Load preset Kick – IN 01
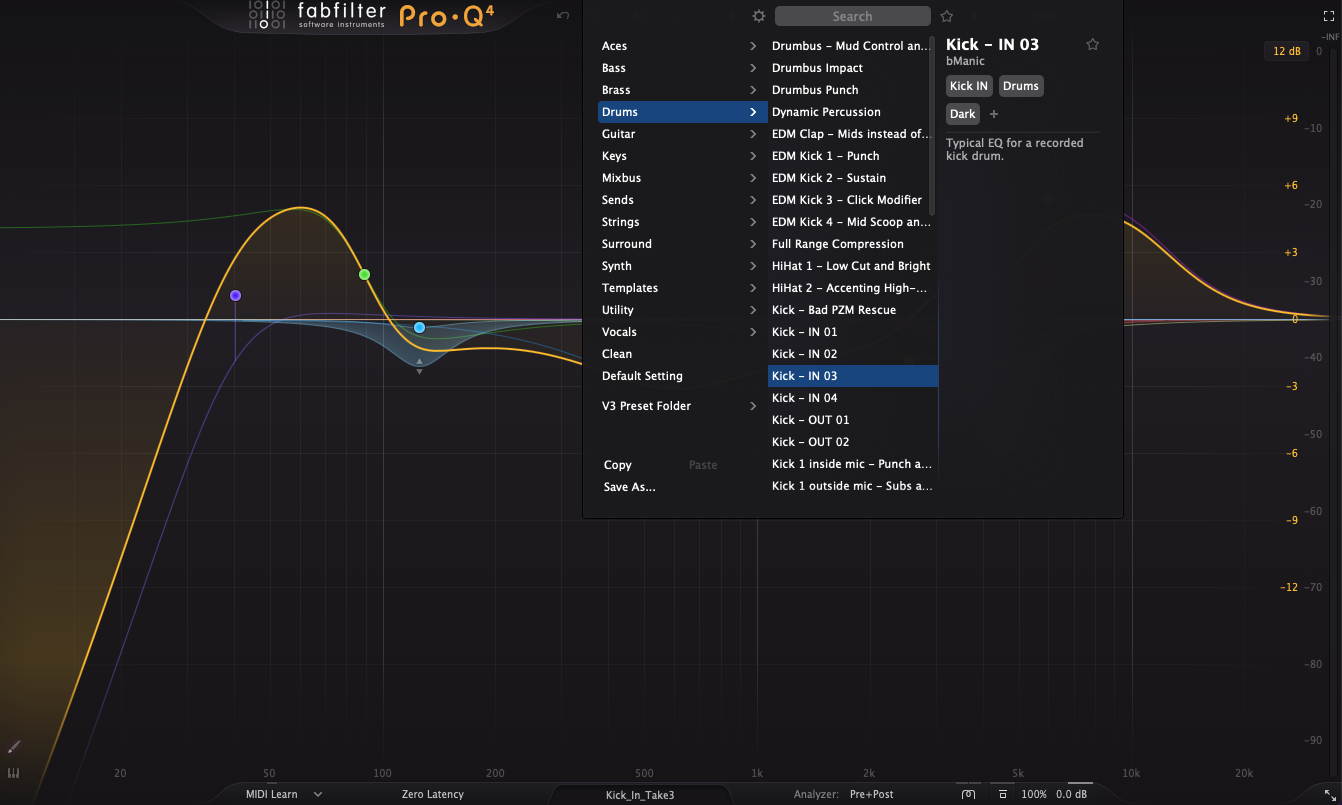The height and width of the screenshot is (805, 1342). [853, 332]
